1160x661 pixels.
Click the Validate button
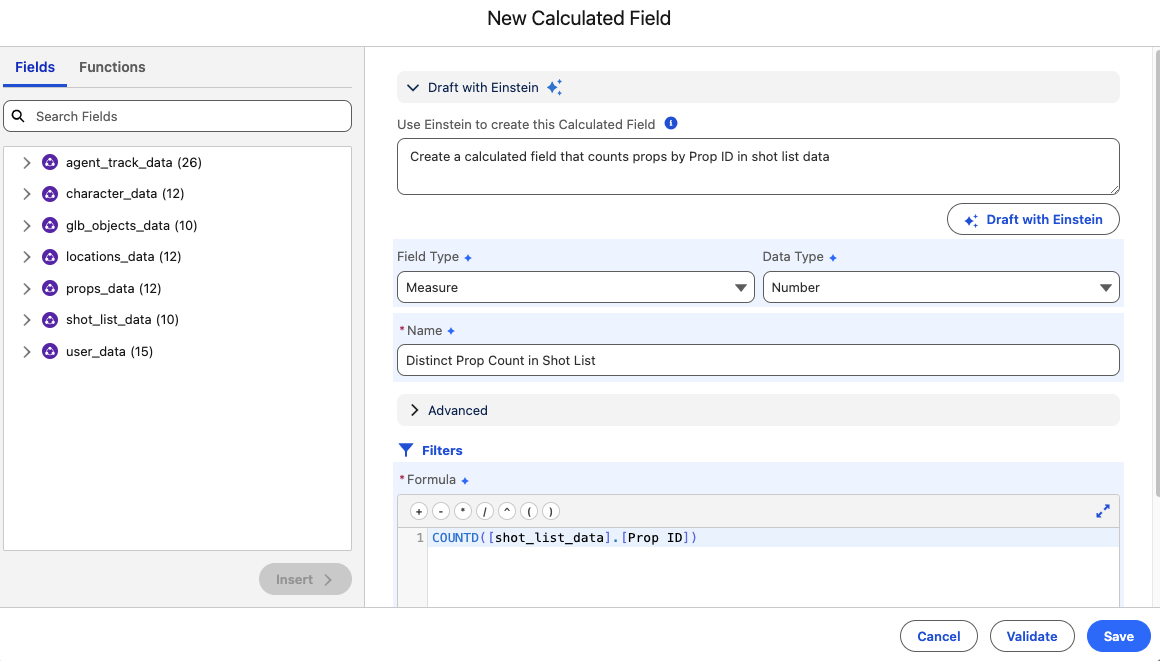coord(1032,636)
